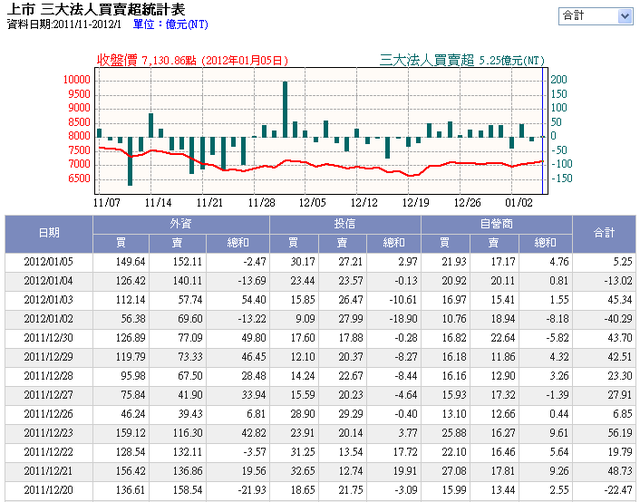Click foreign net value 54.40
Screen dimensions: 640x502
[x=253, y=300]
